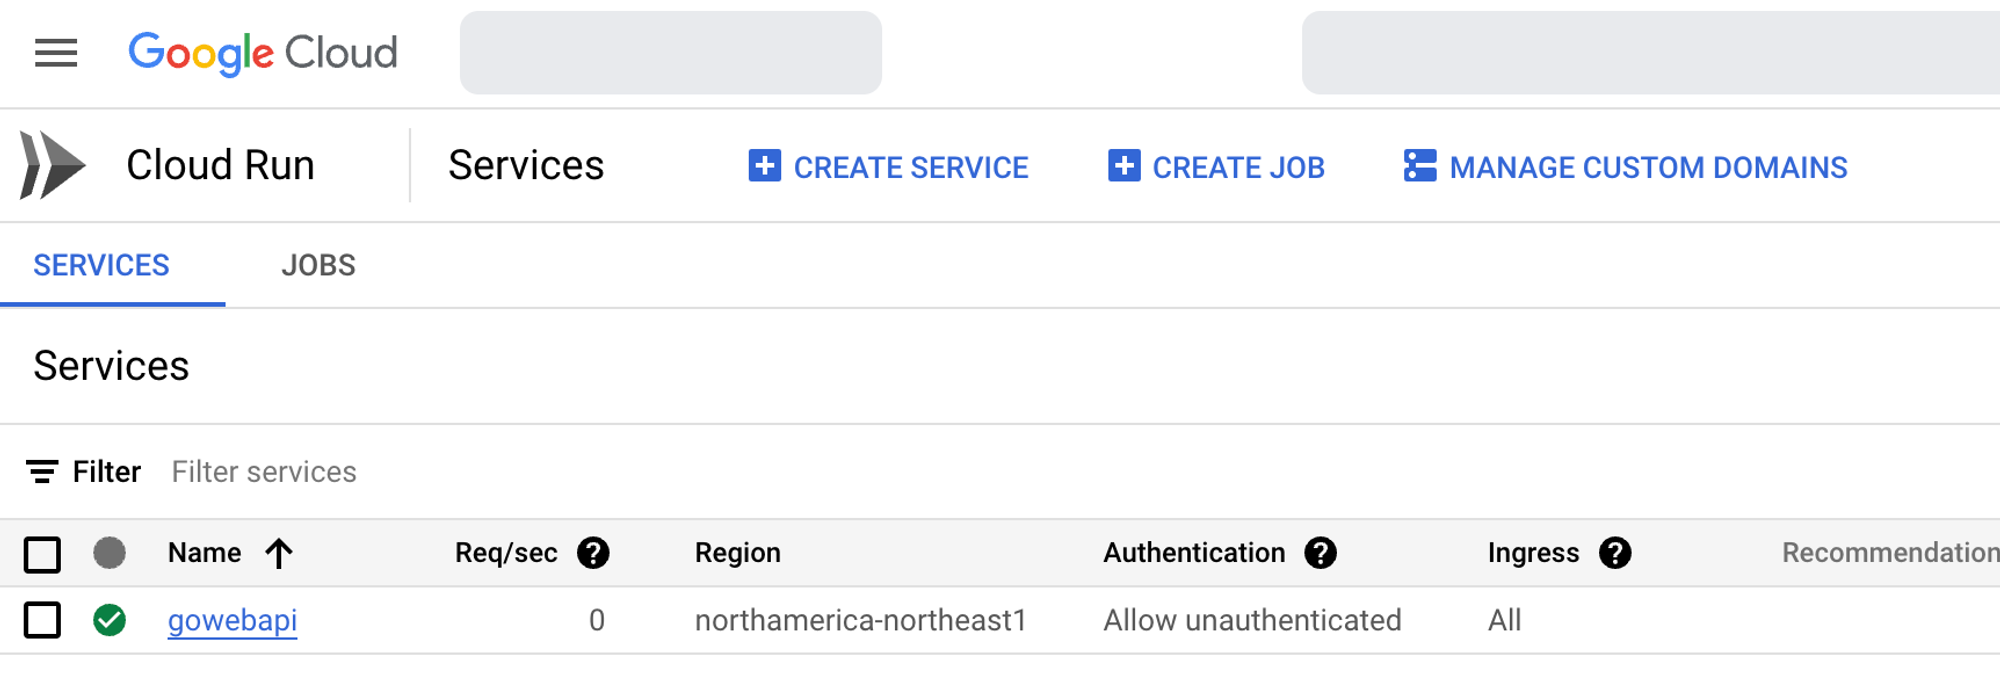Screen dimensions: 2000x673
Task: Click the green status checkmark for gowebapi
Action: point(110,620)
